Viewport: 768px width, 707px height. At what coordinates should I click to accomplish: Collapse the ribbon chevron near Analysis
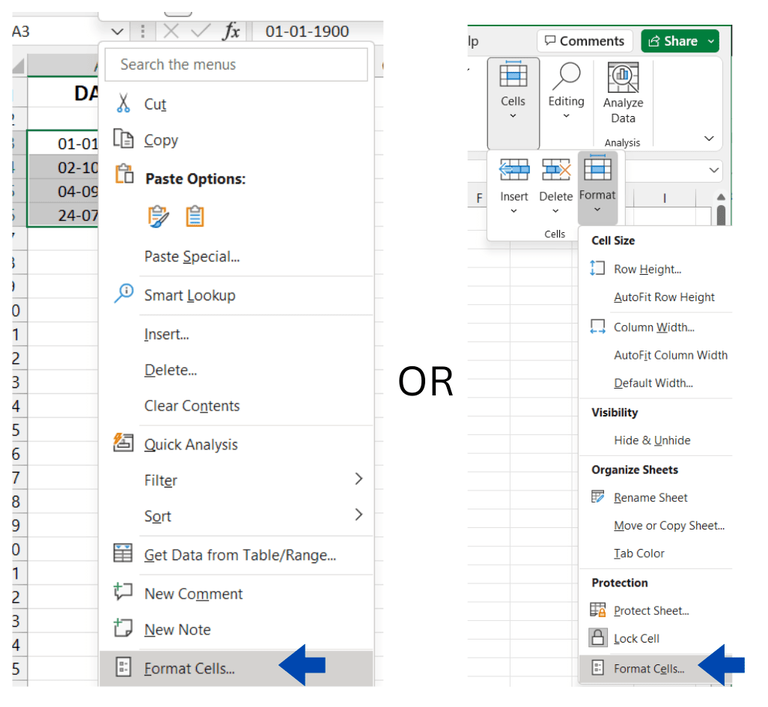tap(709, 139)
